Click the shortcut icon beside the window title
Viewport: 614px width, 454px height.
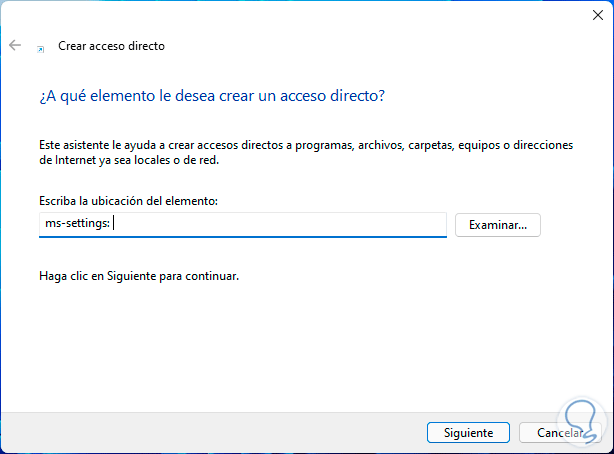[40, 47]
